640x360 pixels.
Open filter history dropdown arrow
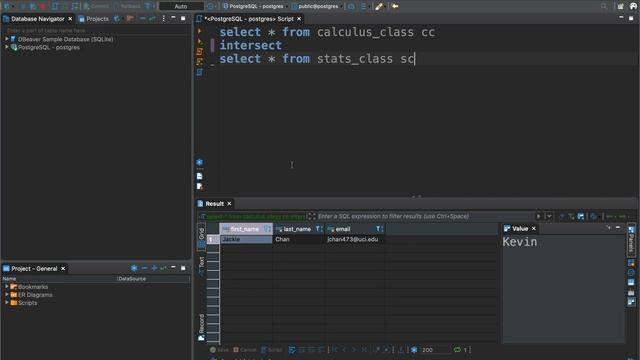[549, 216]
